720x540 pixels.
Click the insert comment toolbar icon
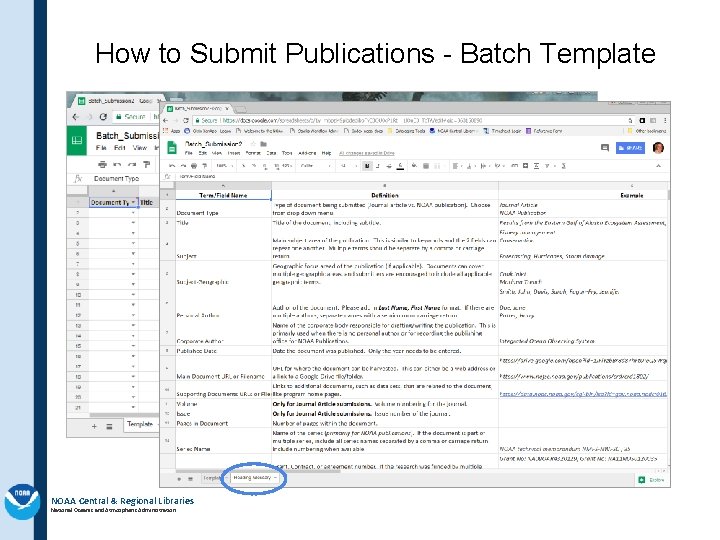pos(525,166)
